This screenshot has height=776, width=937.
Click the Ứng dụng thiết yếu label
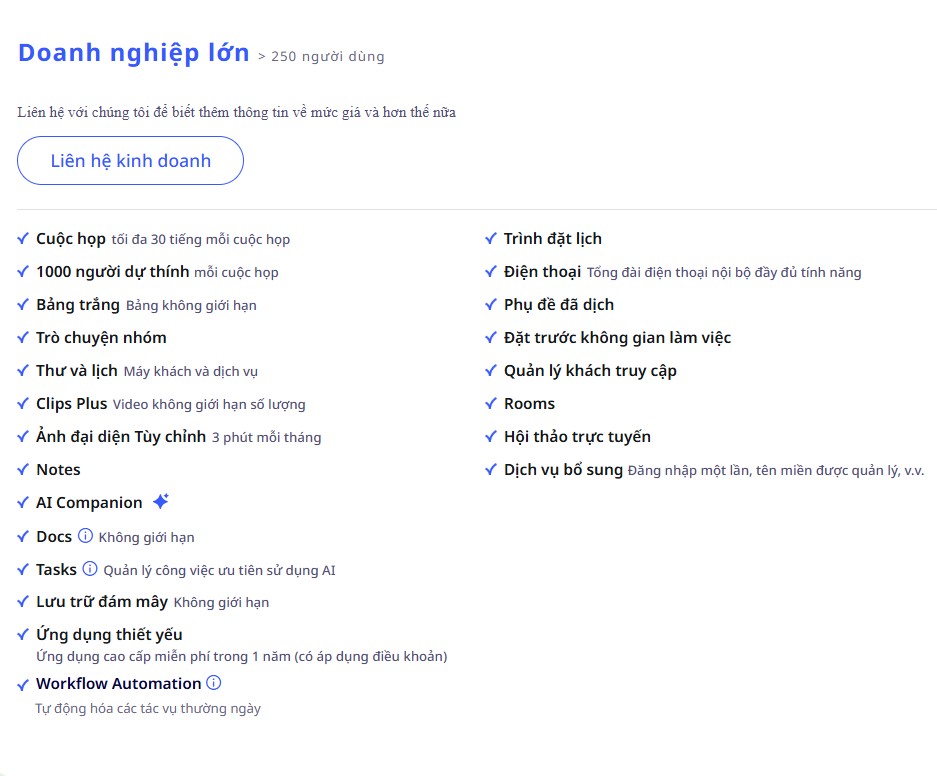pyautogui.click(x=109, y=634)
